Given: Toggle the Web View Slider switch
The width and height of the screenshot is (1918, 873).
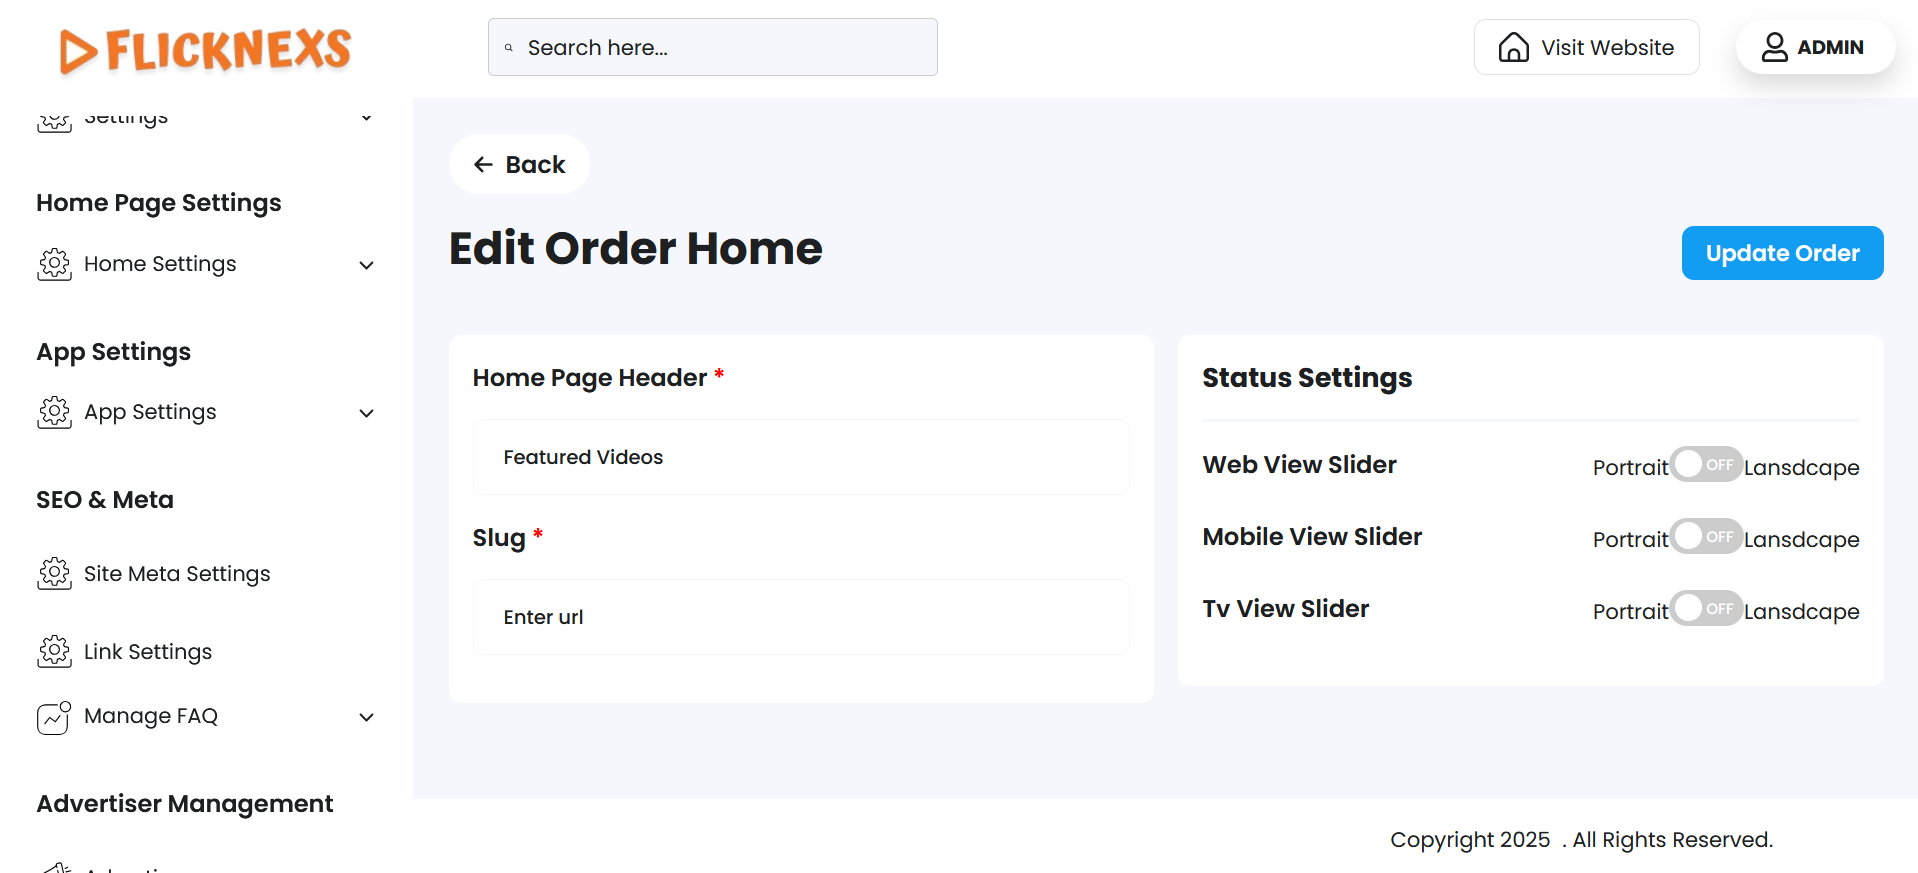Looking at the screenshot, I should (1705, 465).
